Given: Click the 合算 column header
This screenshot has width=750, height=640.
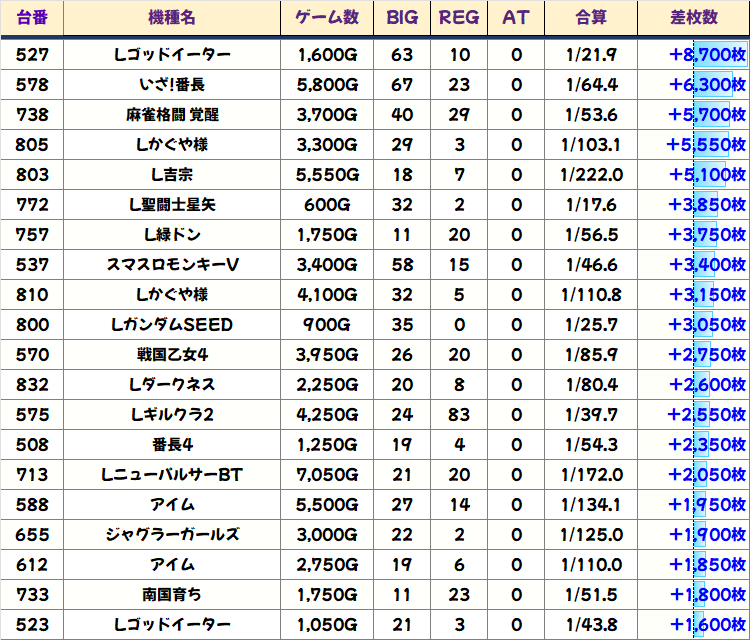Looking at the screenshot, I should 591,18.
